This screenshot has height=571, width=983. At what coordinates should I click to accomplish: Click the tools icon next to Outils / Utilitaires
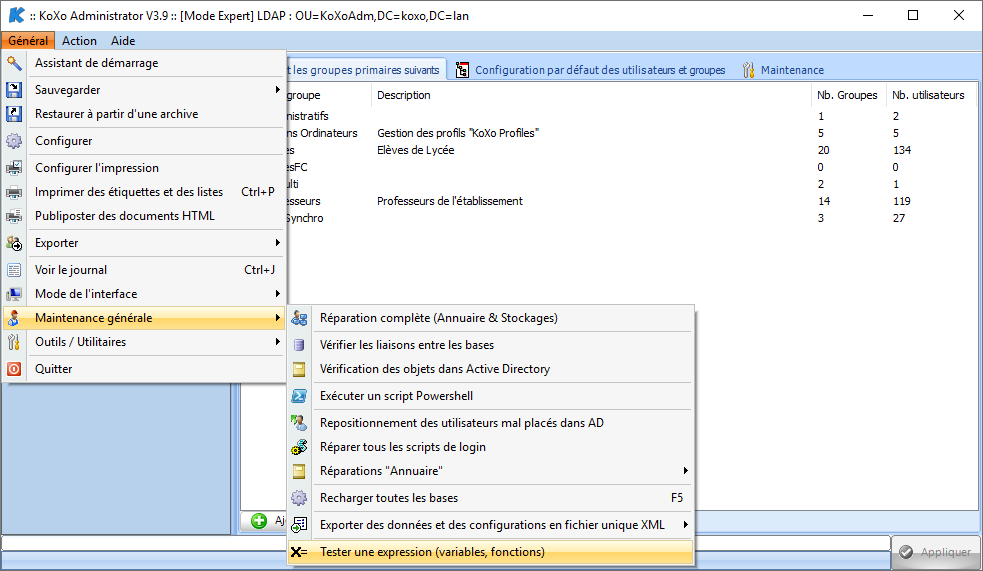point(14,342)
